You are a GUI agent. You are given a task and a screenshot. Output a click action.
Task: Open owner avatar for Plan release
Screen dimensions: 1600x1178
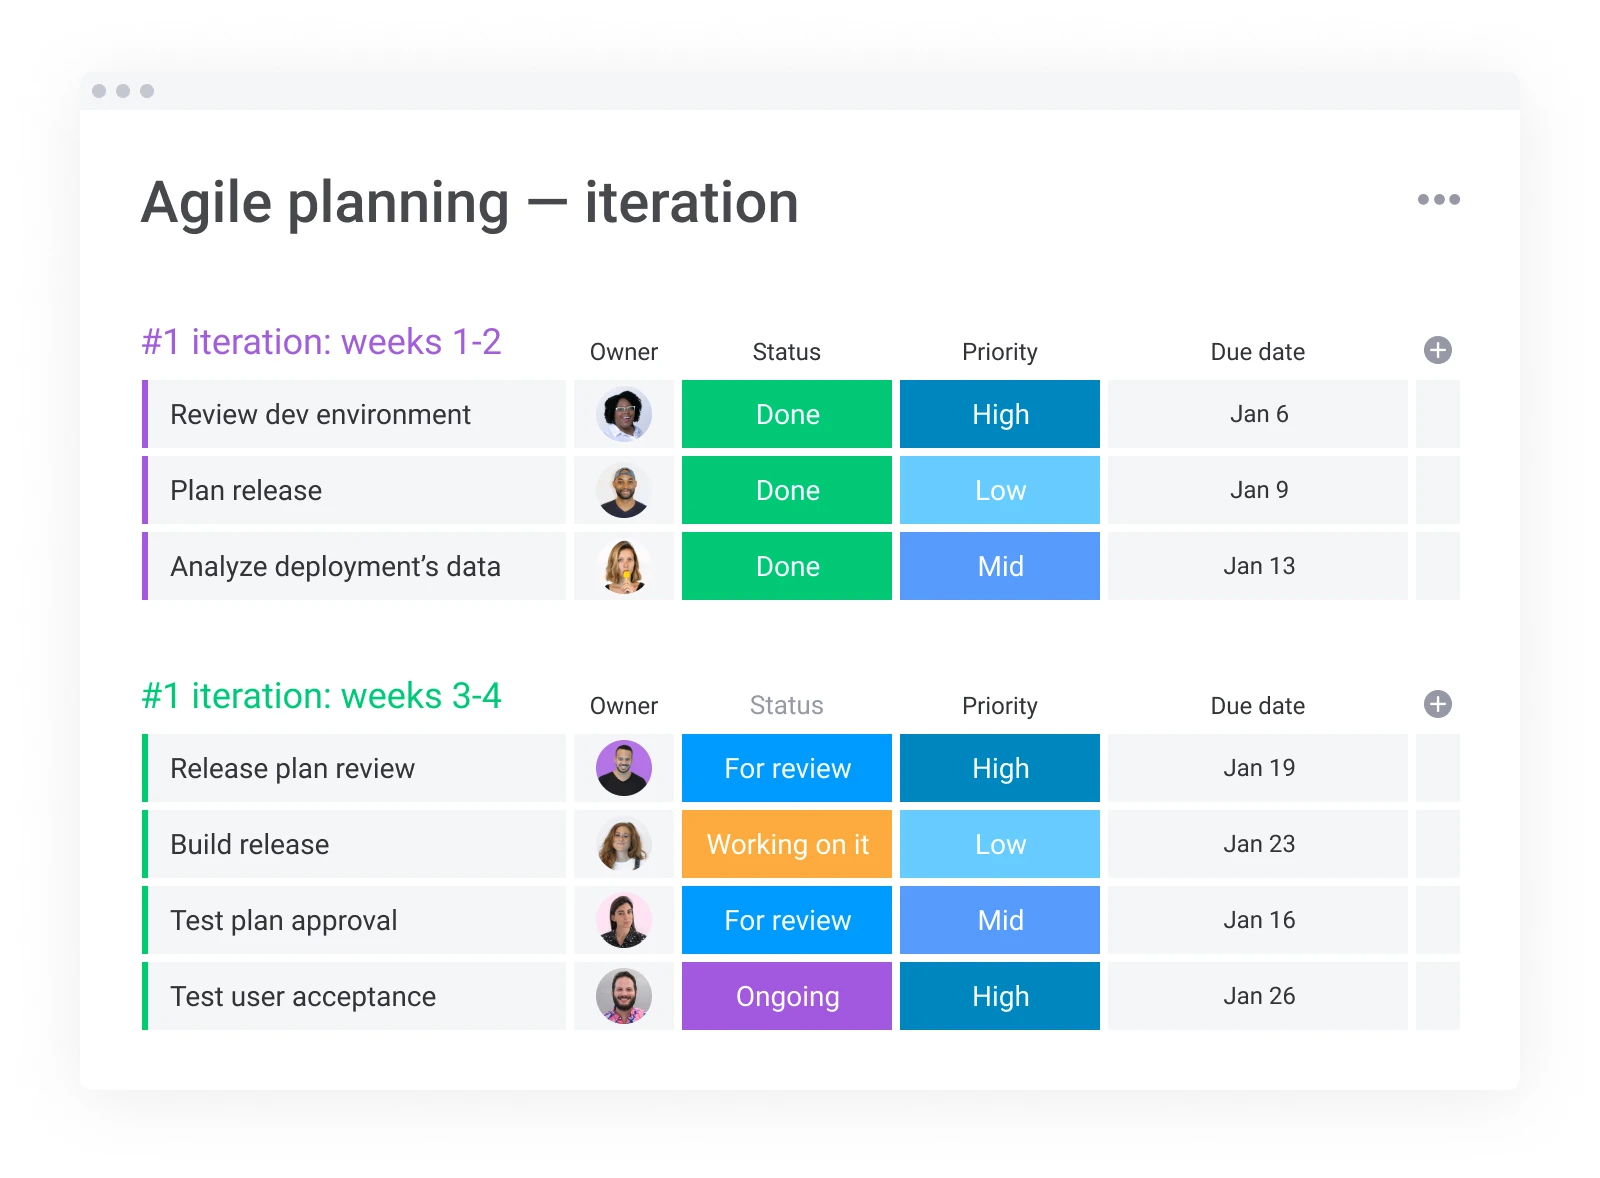point(624,490)
